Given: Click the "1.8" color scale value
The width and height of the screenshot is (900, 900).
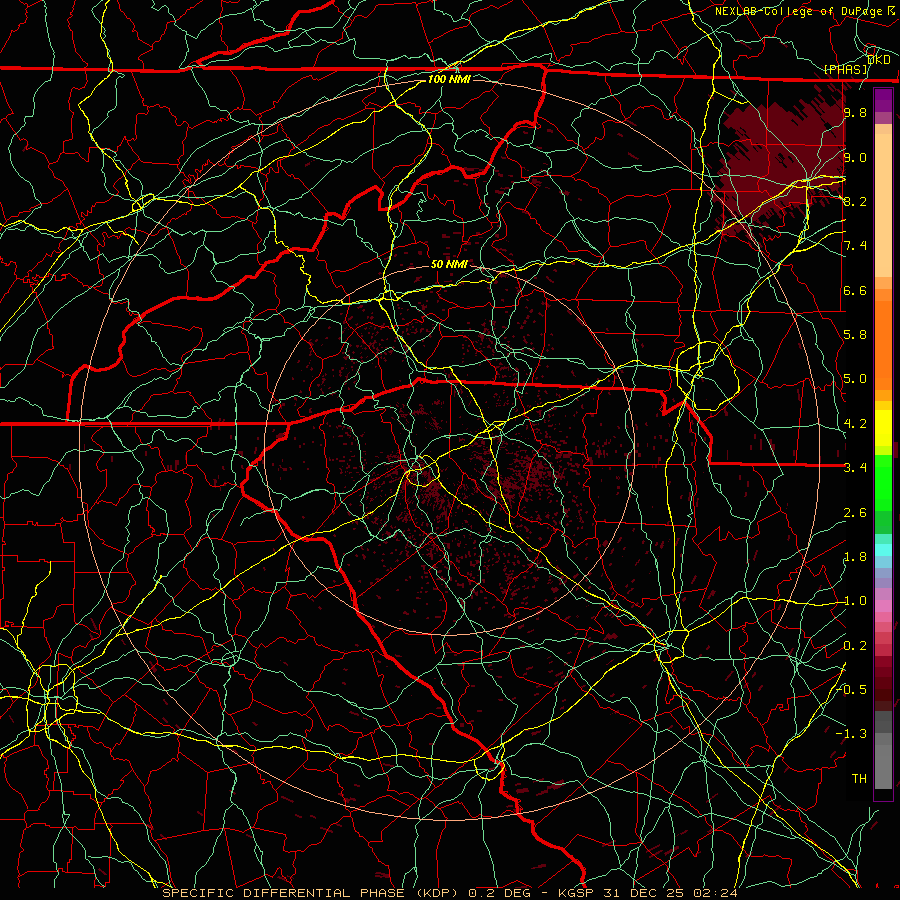Looking at the screenshot, I should [855, 557].
